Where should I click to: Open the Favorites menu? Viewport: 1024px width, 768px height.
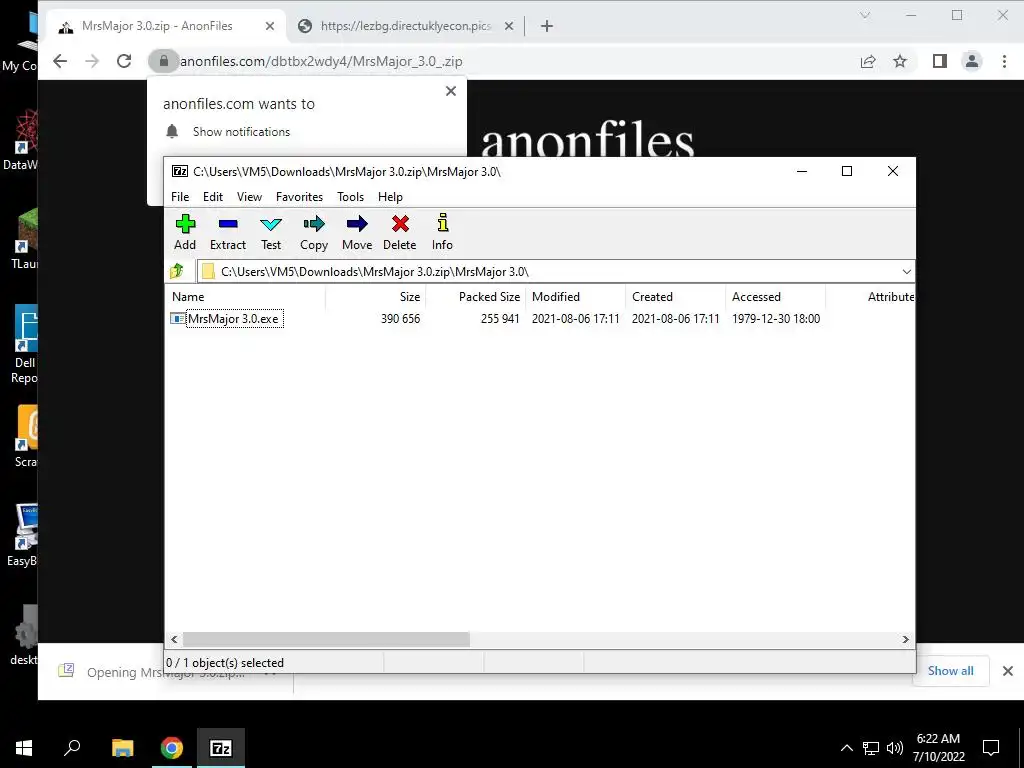(299, 197)
